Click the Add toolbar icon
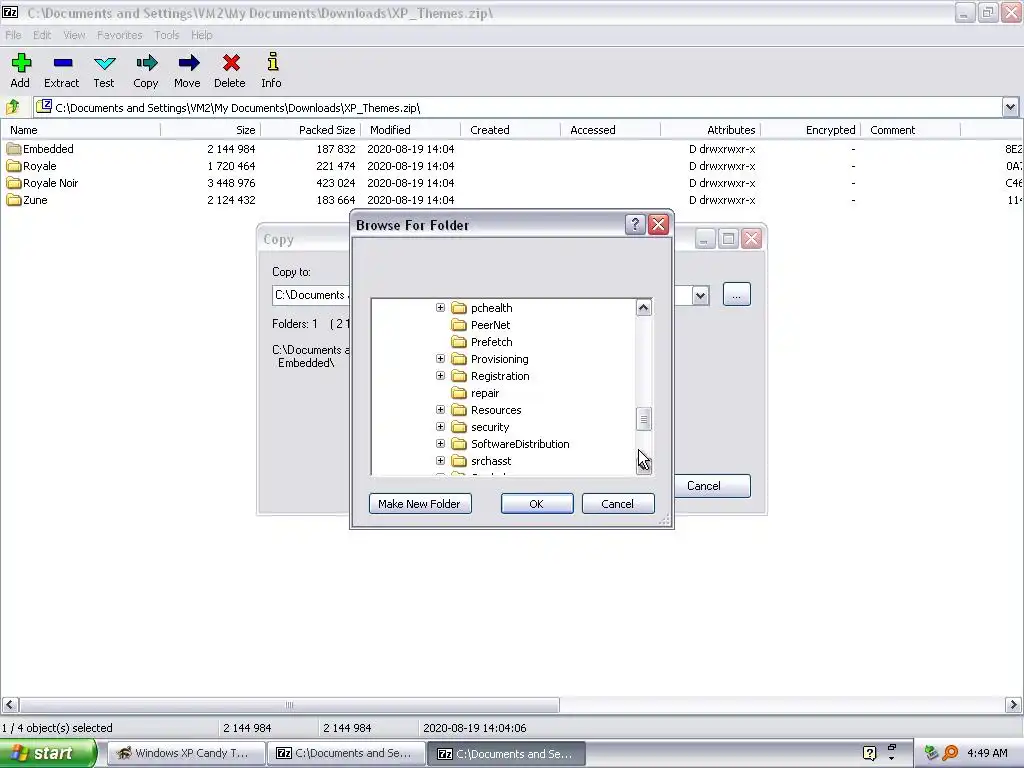The image size is (1024, 768). pyautogui.click(x=21, y=63)
